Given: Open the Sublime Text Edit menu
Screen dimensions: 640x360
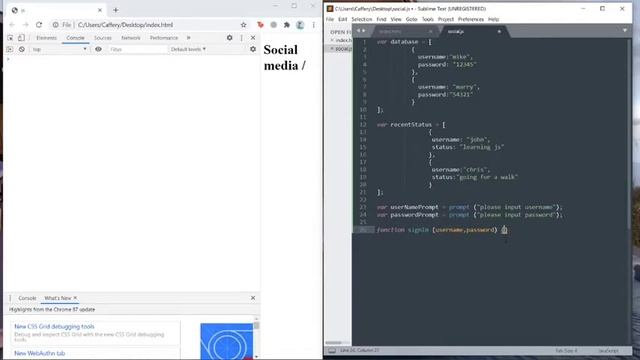Looking at the screenshot, I should pos(342,19).
